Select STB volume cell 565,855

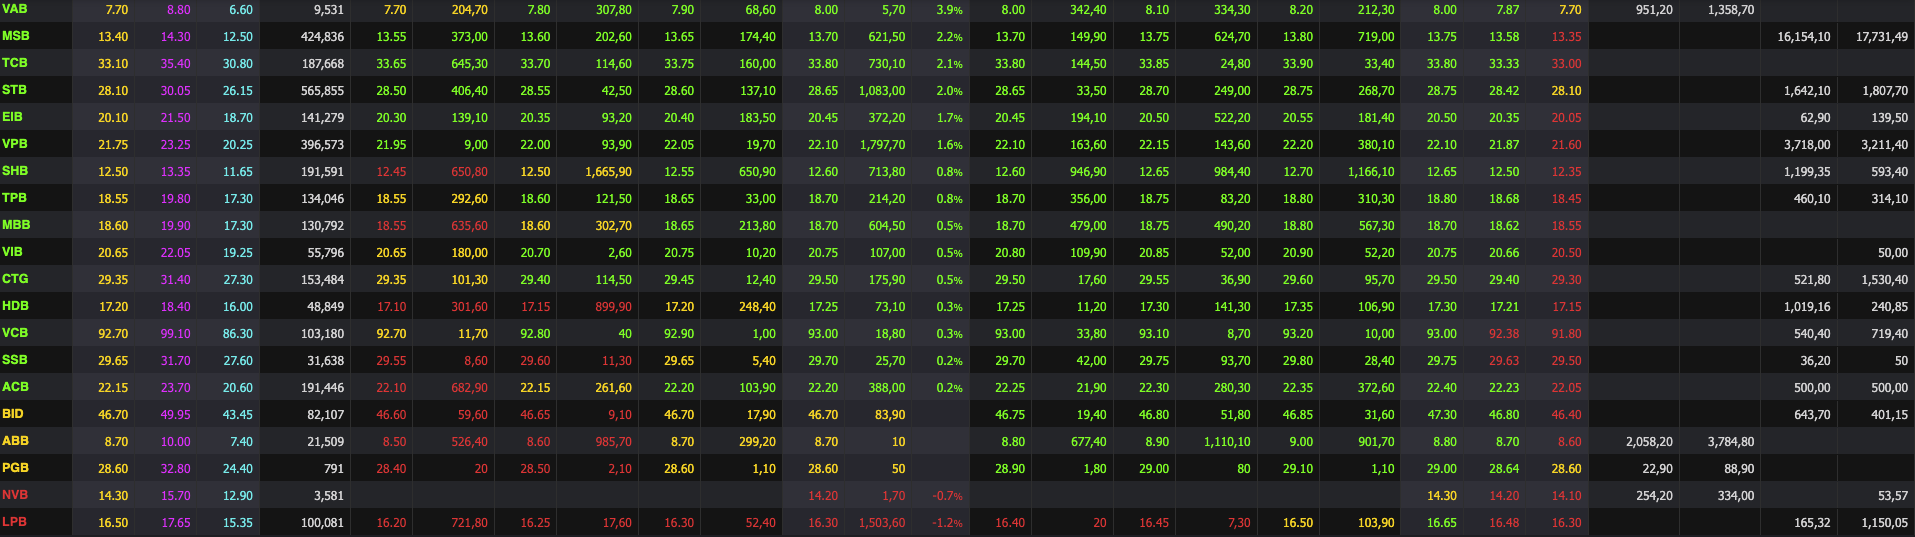(322, 91)
